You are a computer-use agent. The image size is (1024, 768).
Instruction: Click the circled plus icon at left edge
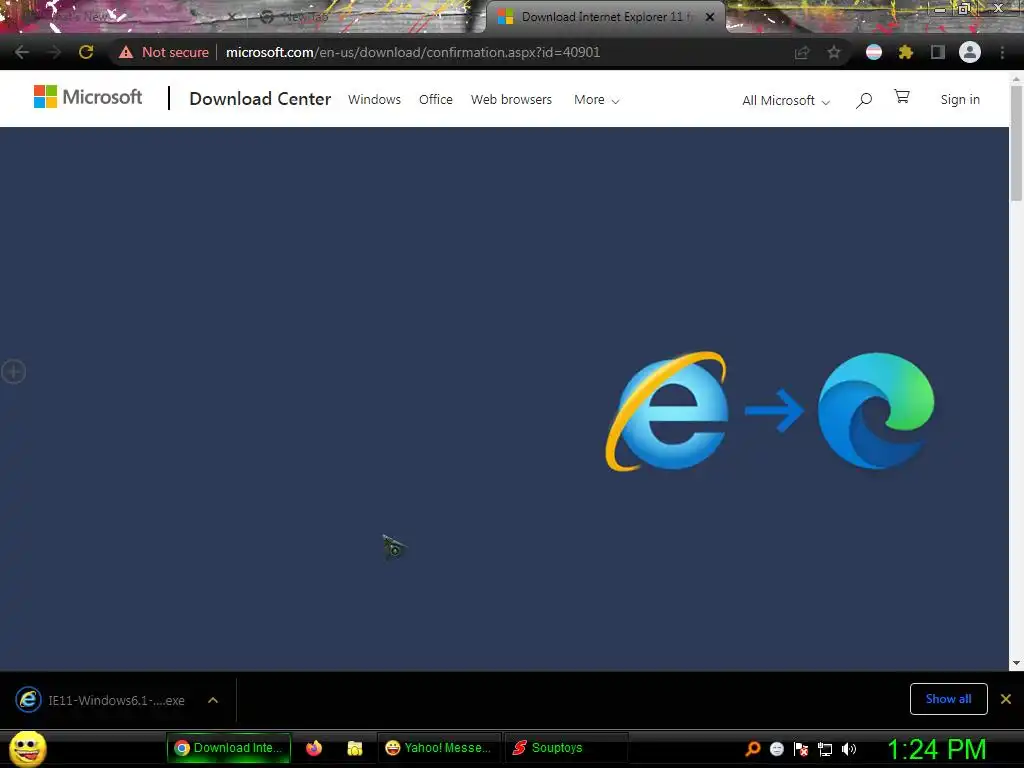[13, 372]
